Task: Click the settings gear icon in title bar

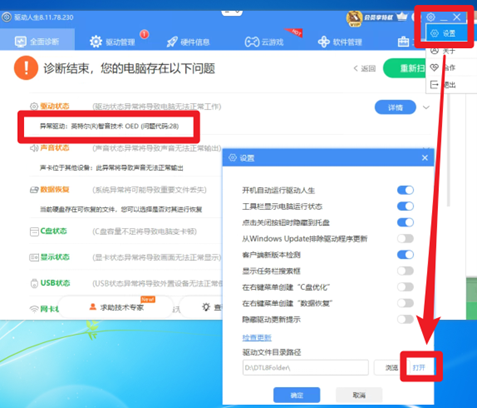Action: (x=431, y=17)
